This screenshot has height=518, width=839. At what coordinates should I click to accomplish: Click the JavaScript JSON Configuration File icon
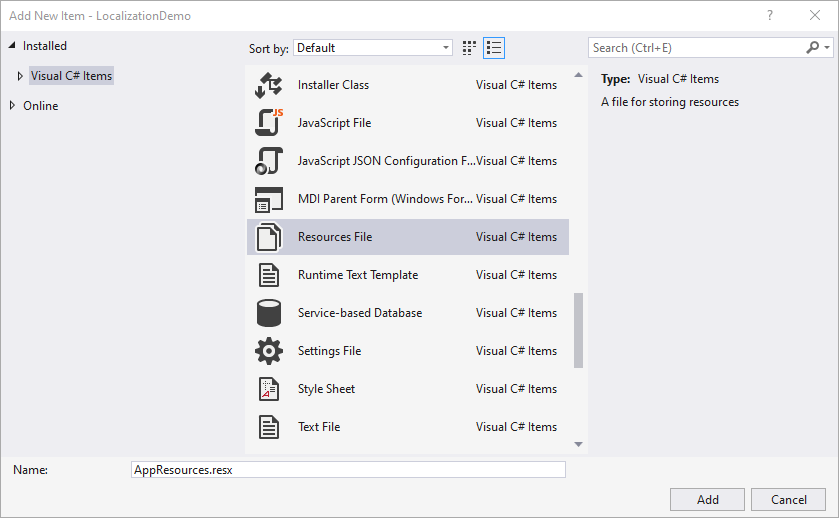click(x=269, y=161)
